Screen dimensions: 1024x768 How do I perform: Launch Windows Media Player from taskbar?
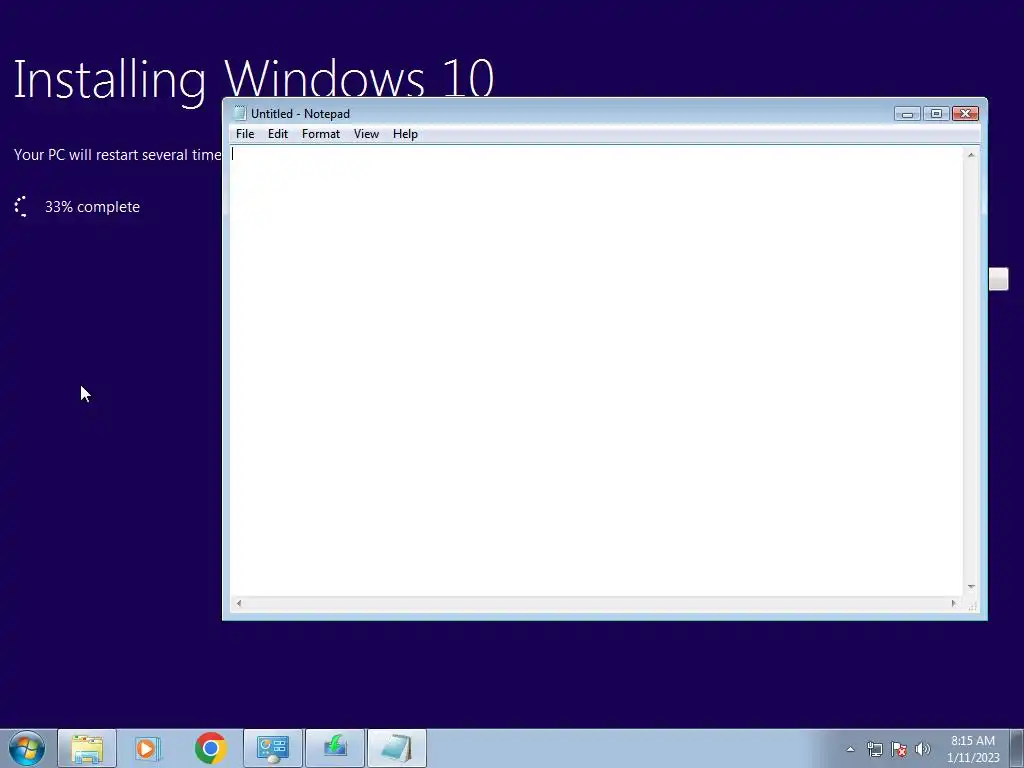coord(148,748)
